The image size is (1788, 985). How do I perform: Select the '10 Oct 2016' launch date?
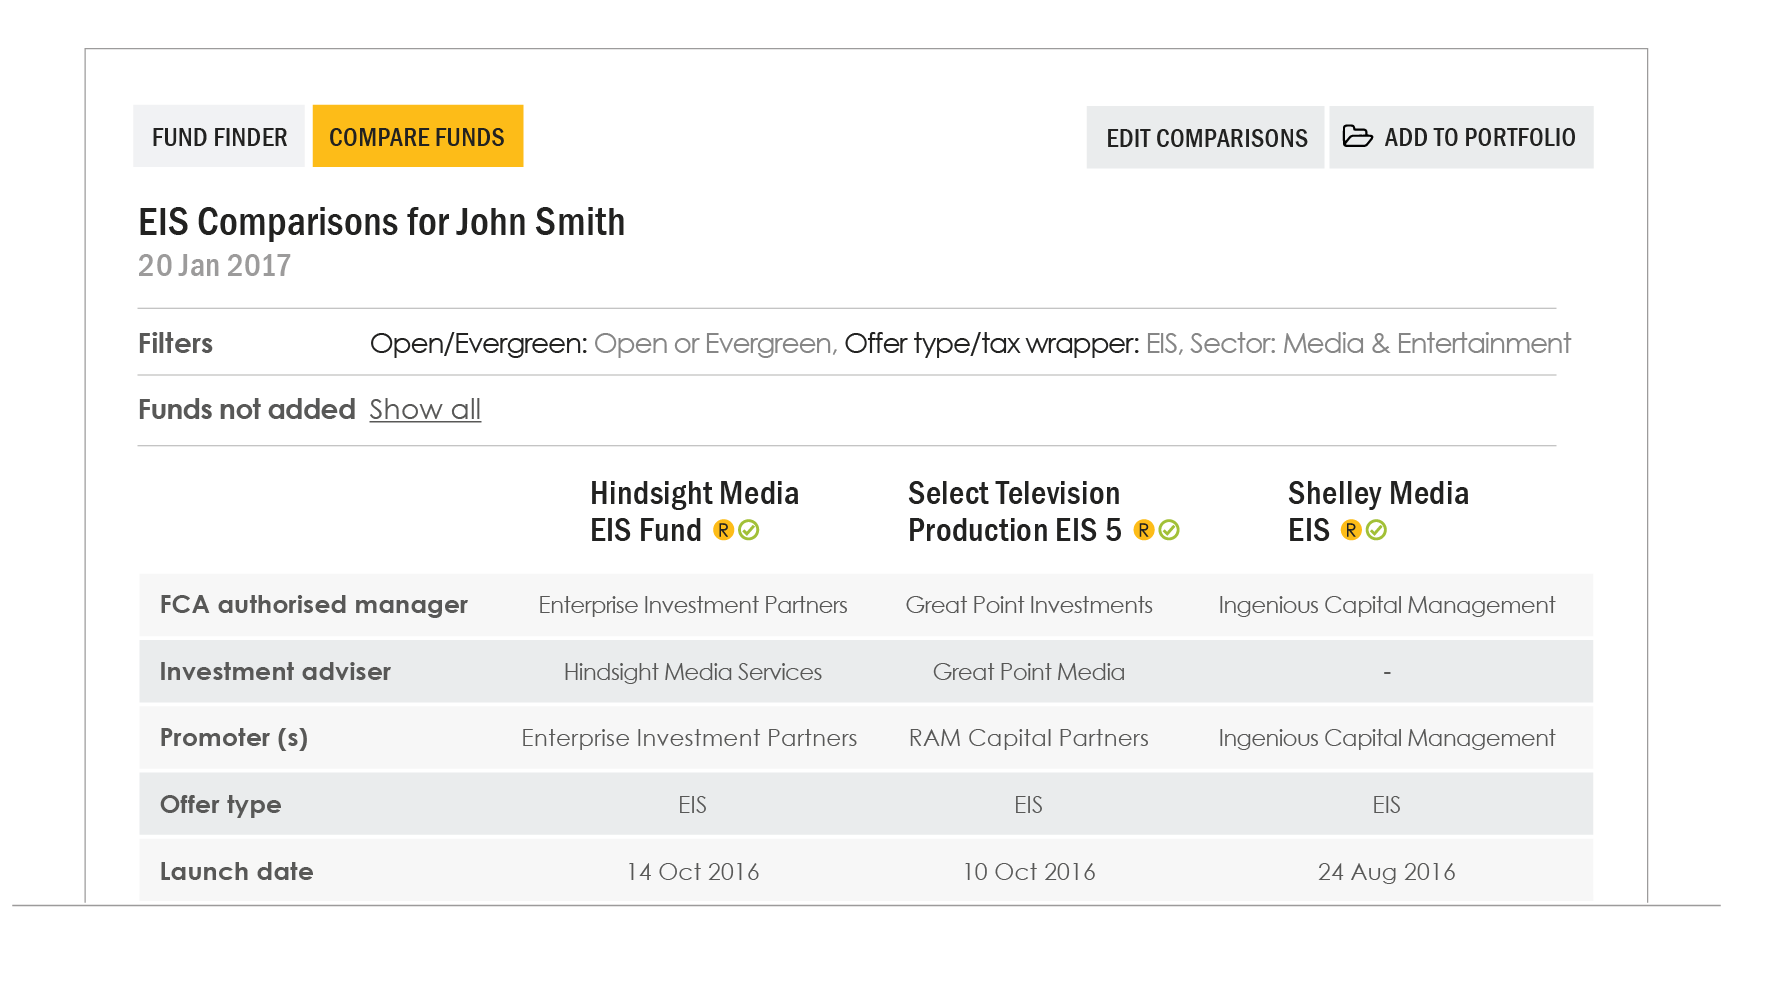click(1029, 872)
